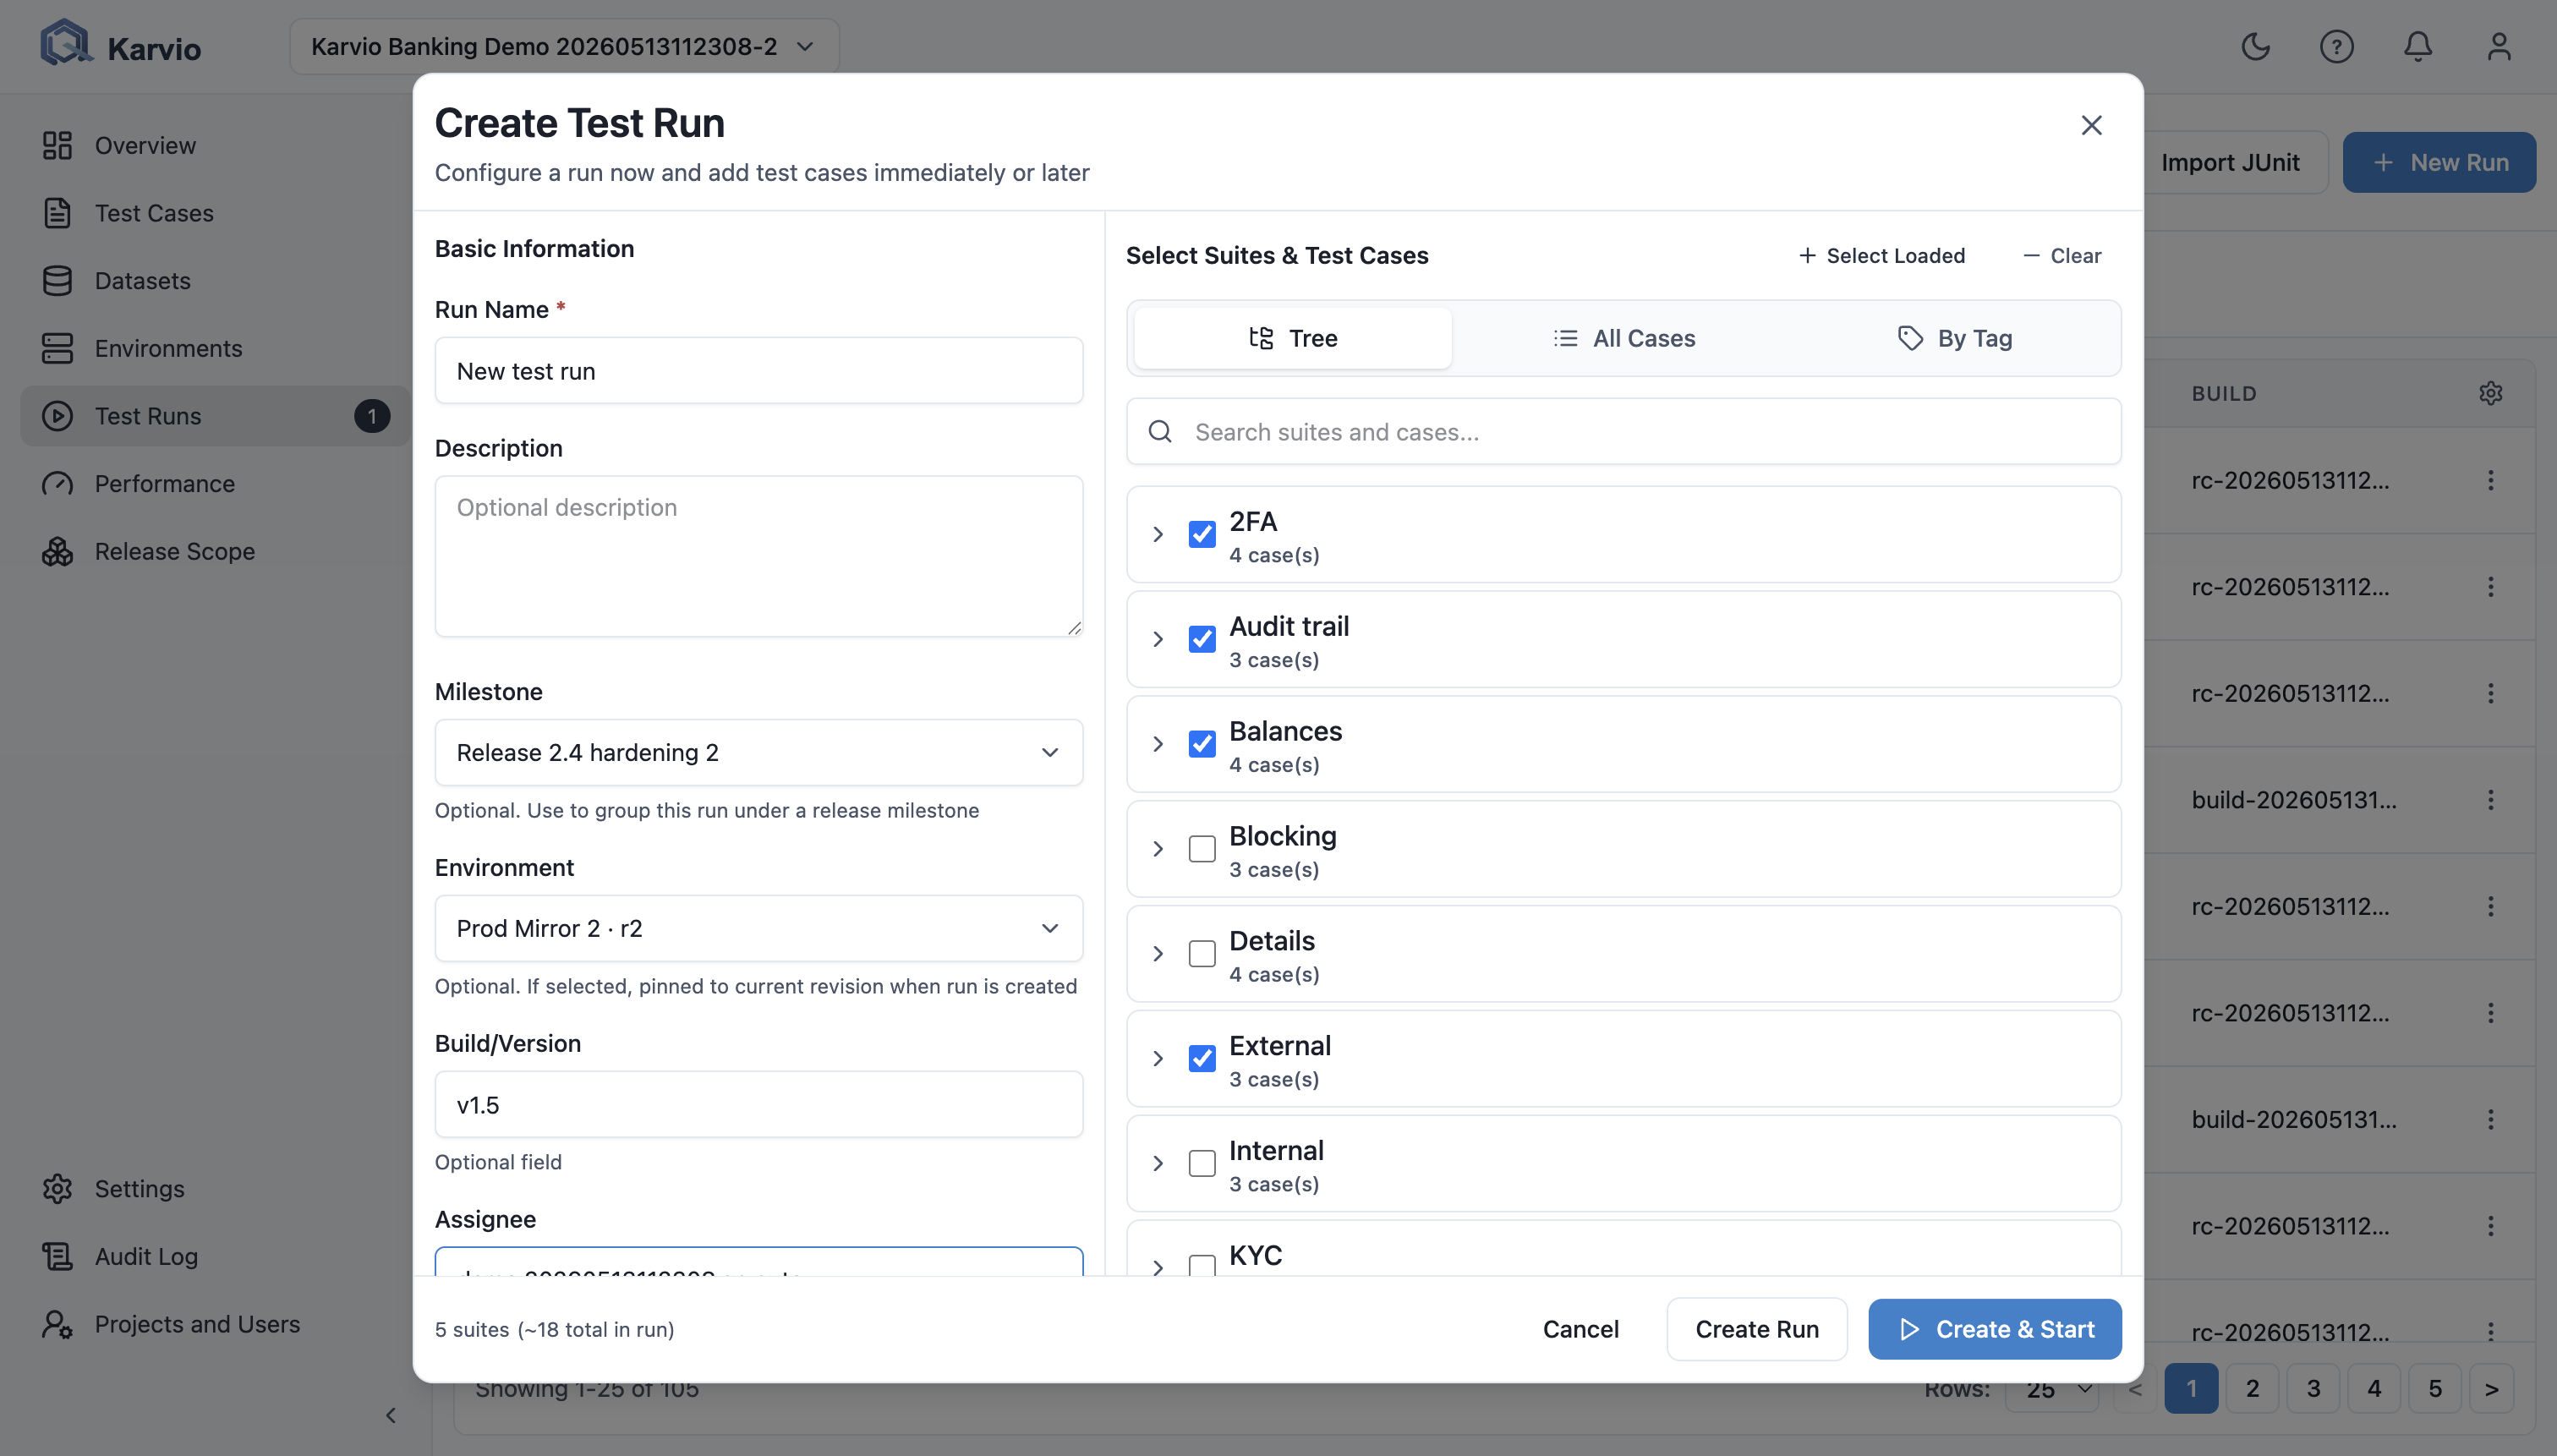This screenshot has width=2557, height=1456.
Task: Open table column settings gear icon
Action: 2490,393
